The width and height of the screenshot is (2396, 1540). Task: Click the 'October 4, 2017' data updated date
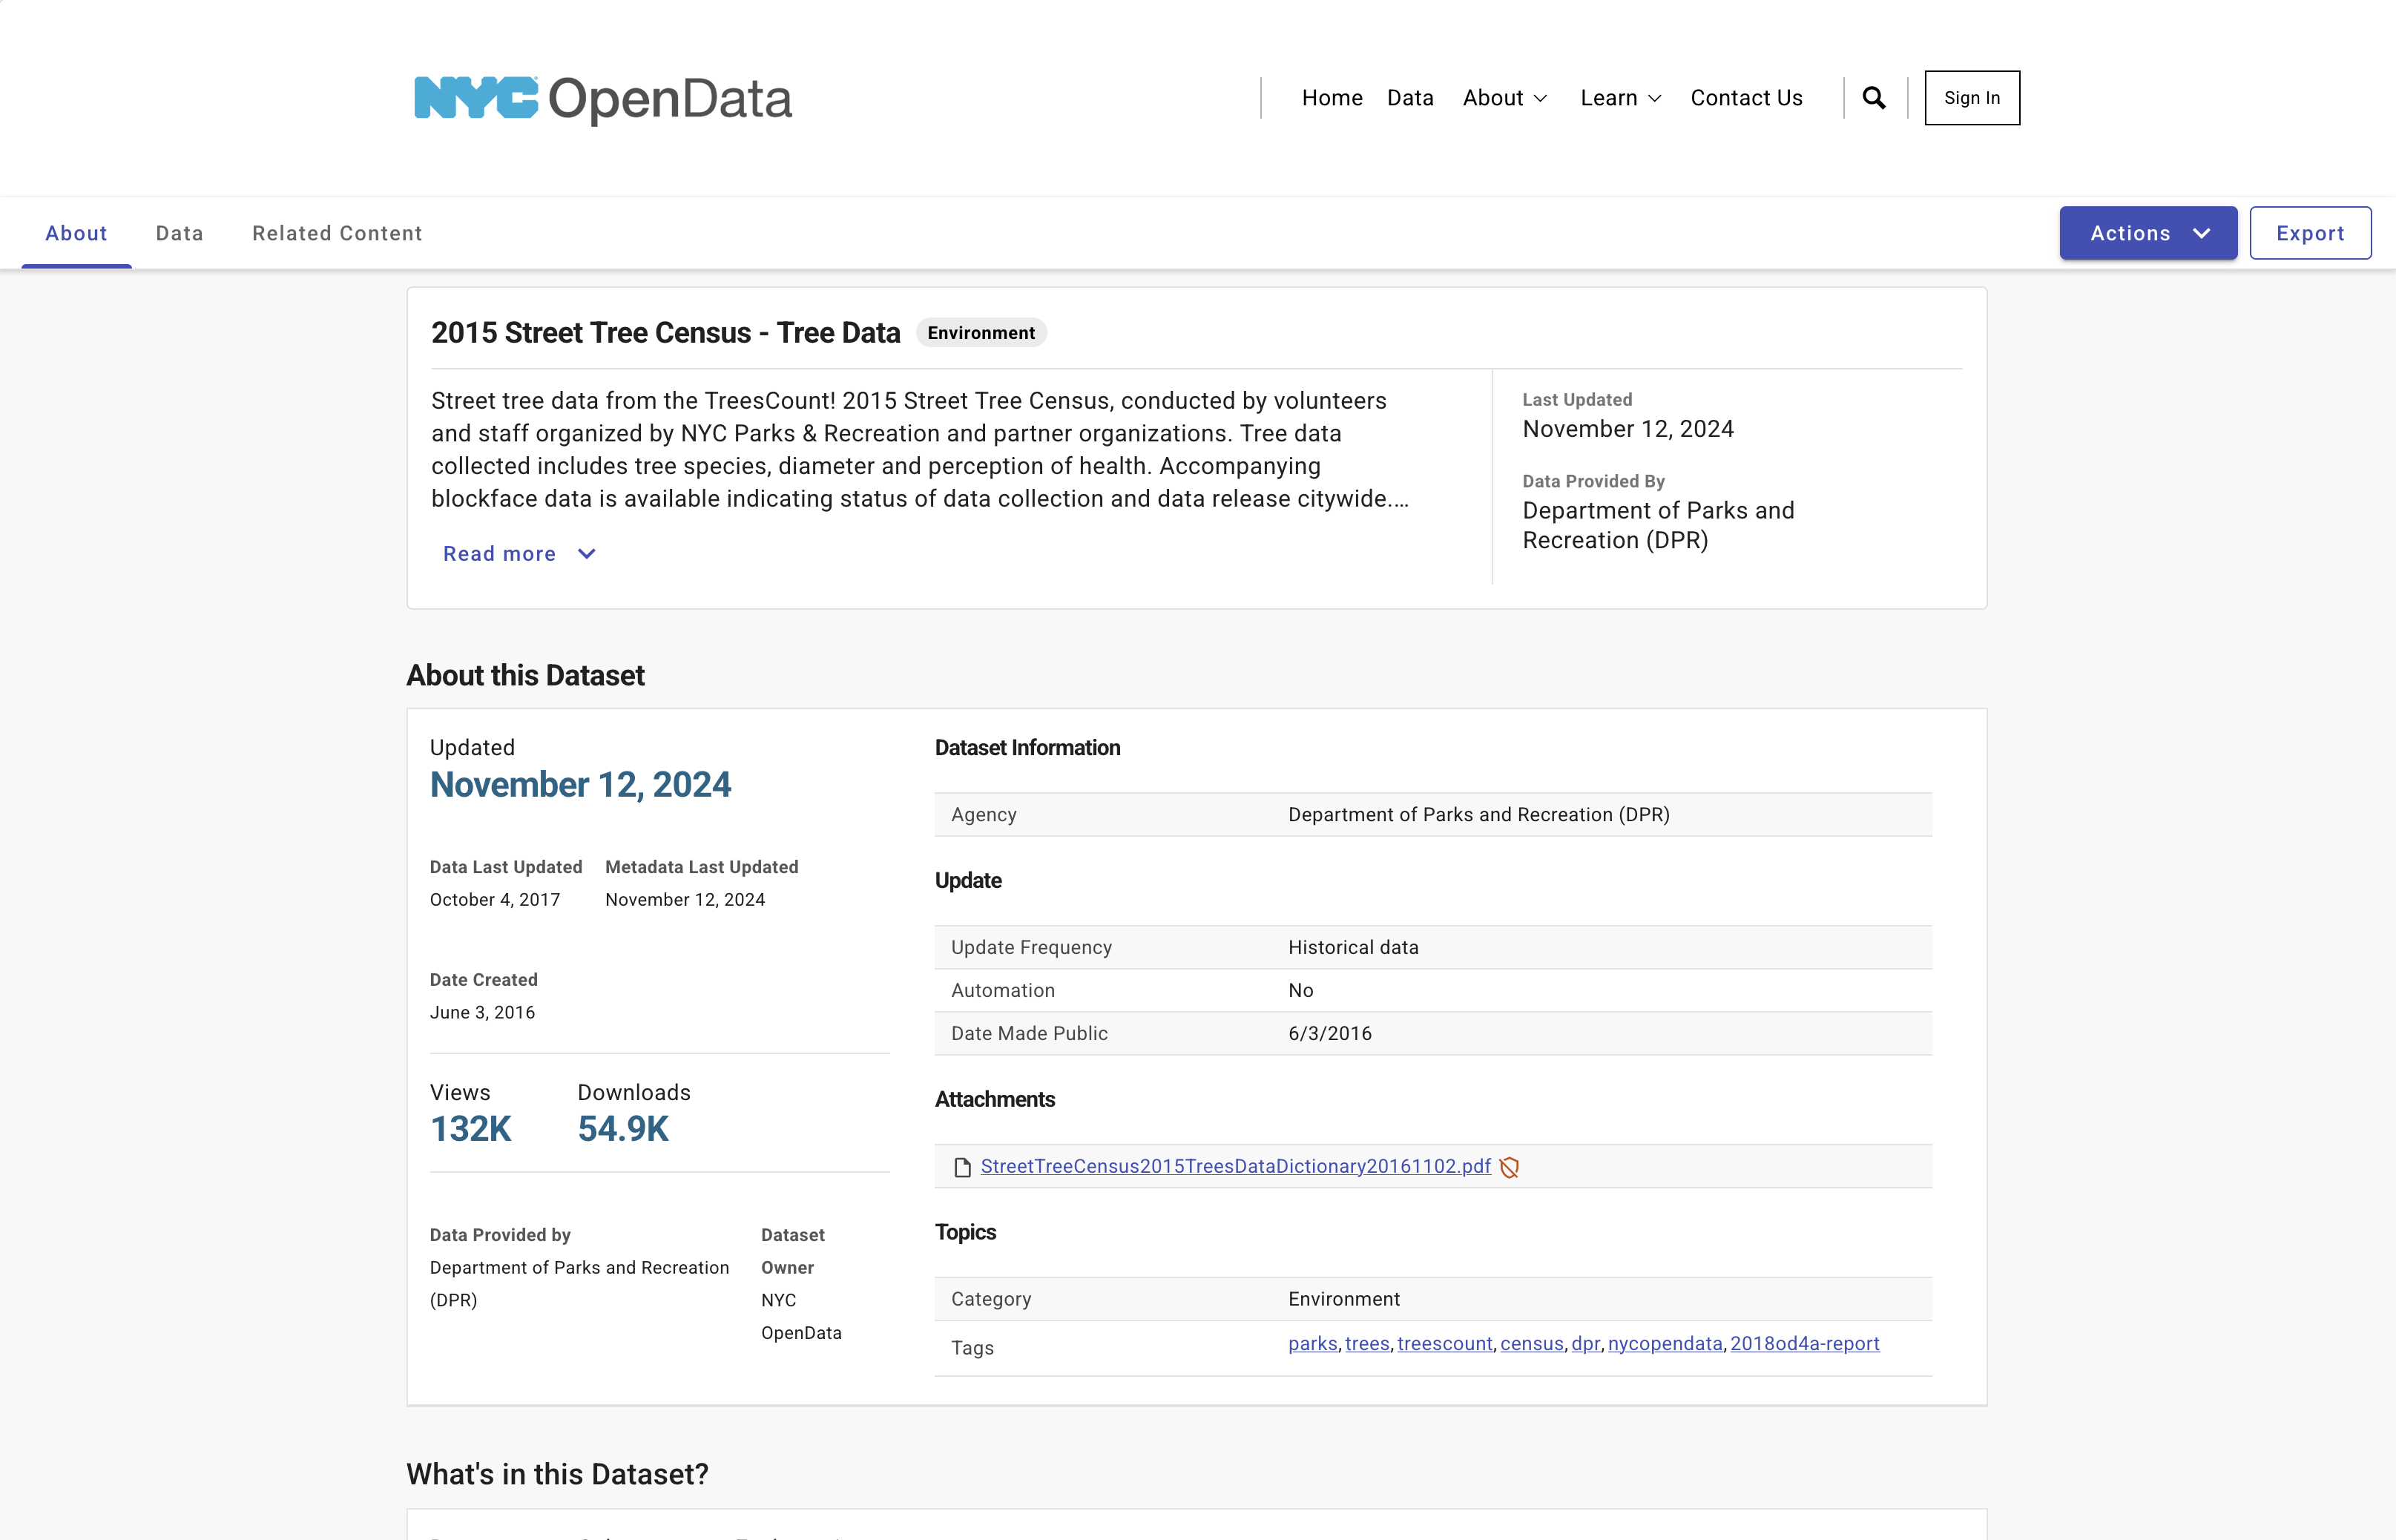point(495,900)
